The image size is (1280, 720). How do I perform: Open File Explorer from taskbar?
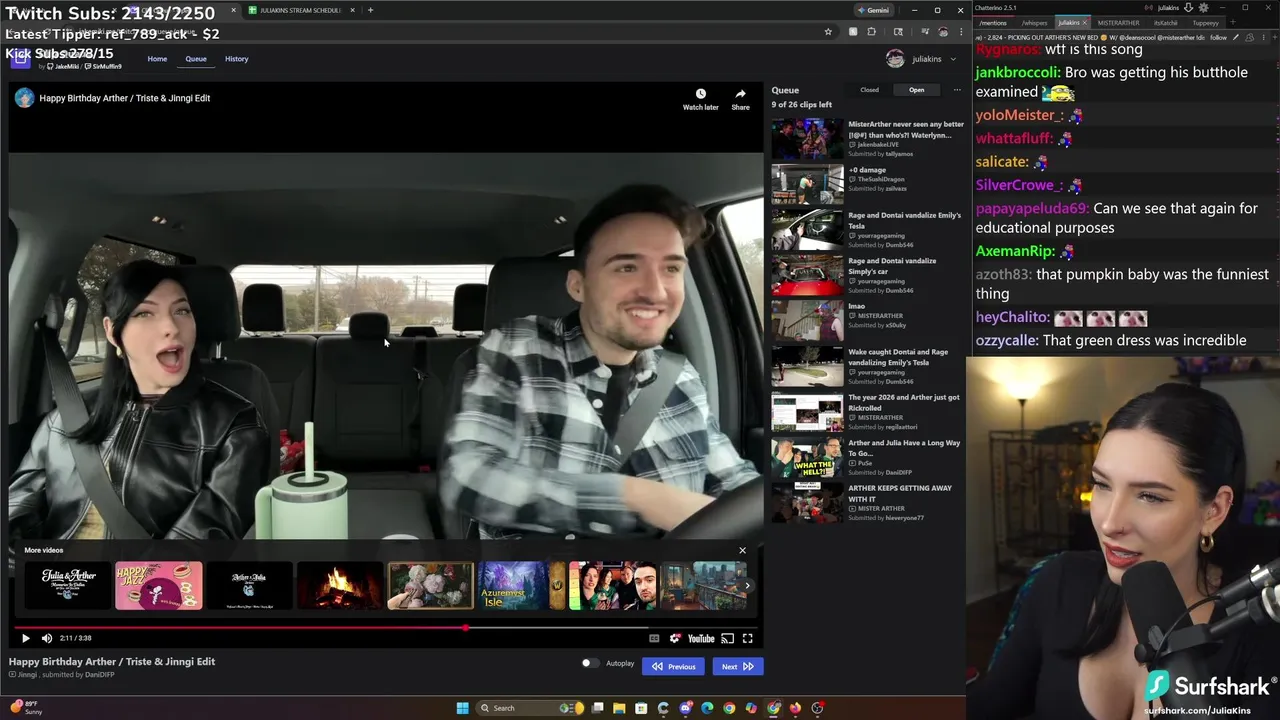click(619, 708)
